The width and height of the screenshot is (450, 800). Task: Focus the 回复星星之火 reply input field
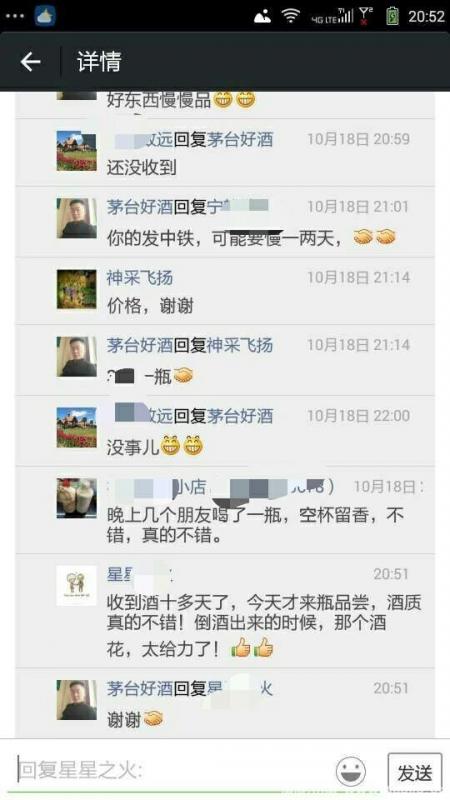click(171, 770)
